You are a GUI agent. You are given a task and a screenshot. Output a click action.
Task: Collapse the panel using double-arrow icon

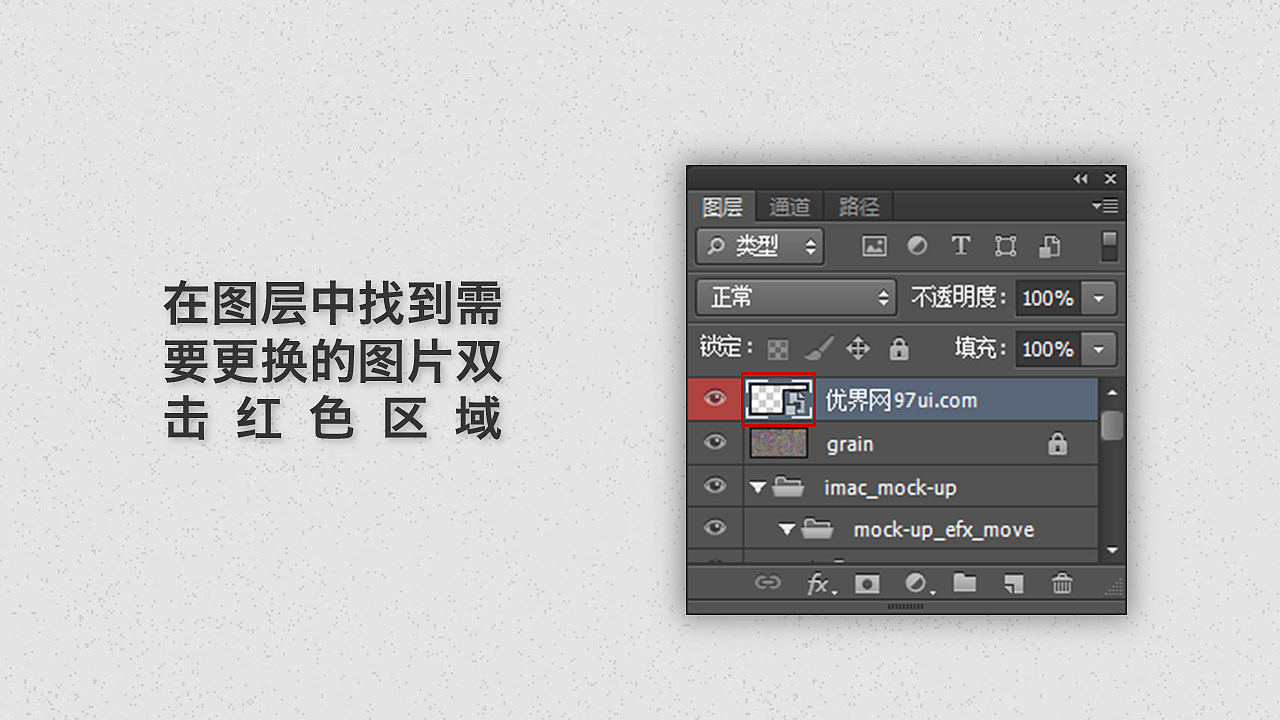[x=1080, y=179]
